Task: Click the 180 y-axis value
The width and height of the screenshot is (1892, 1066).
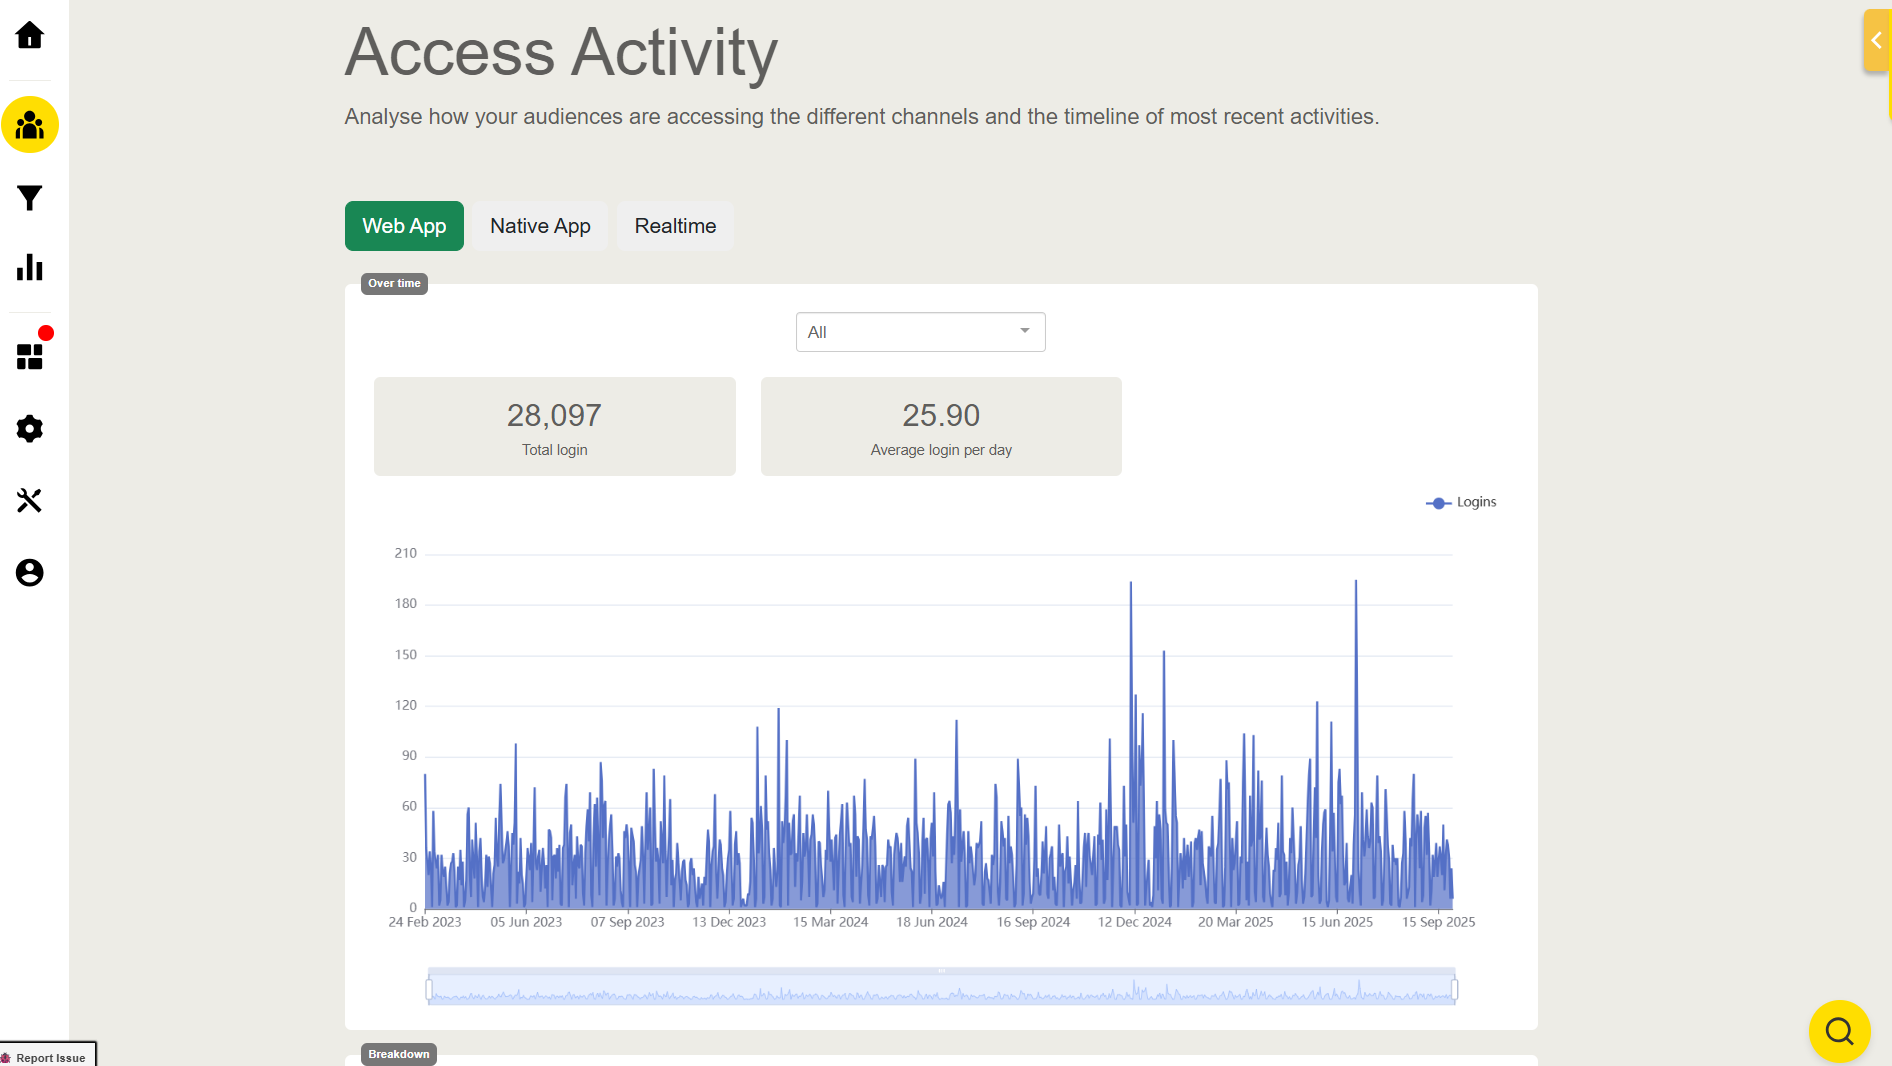Action: 405,604
